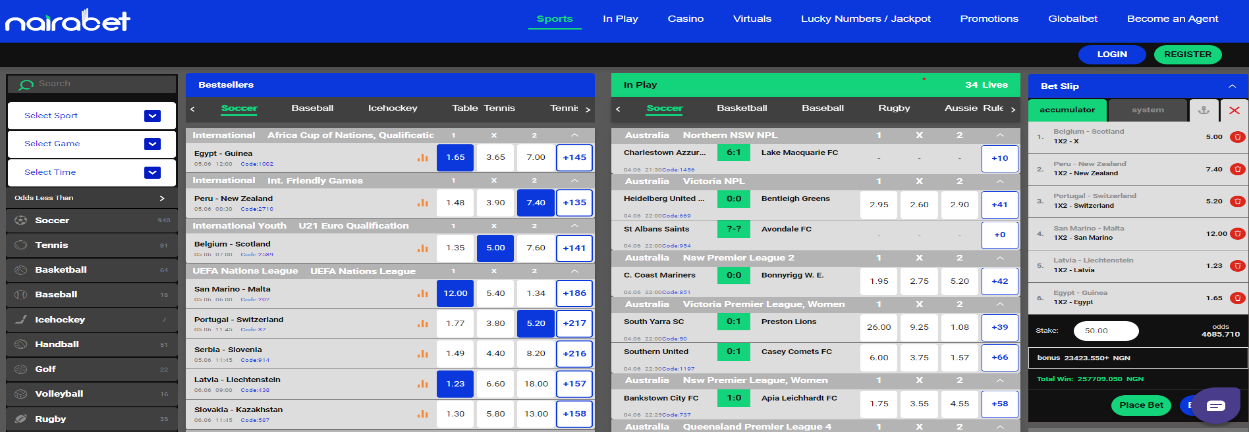Image resolution: width=1249 pixels, height=432 pixels.
Task: Click the REGISTER button
Action: coord(1187,55)
